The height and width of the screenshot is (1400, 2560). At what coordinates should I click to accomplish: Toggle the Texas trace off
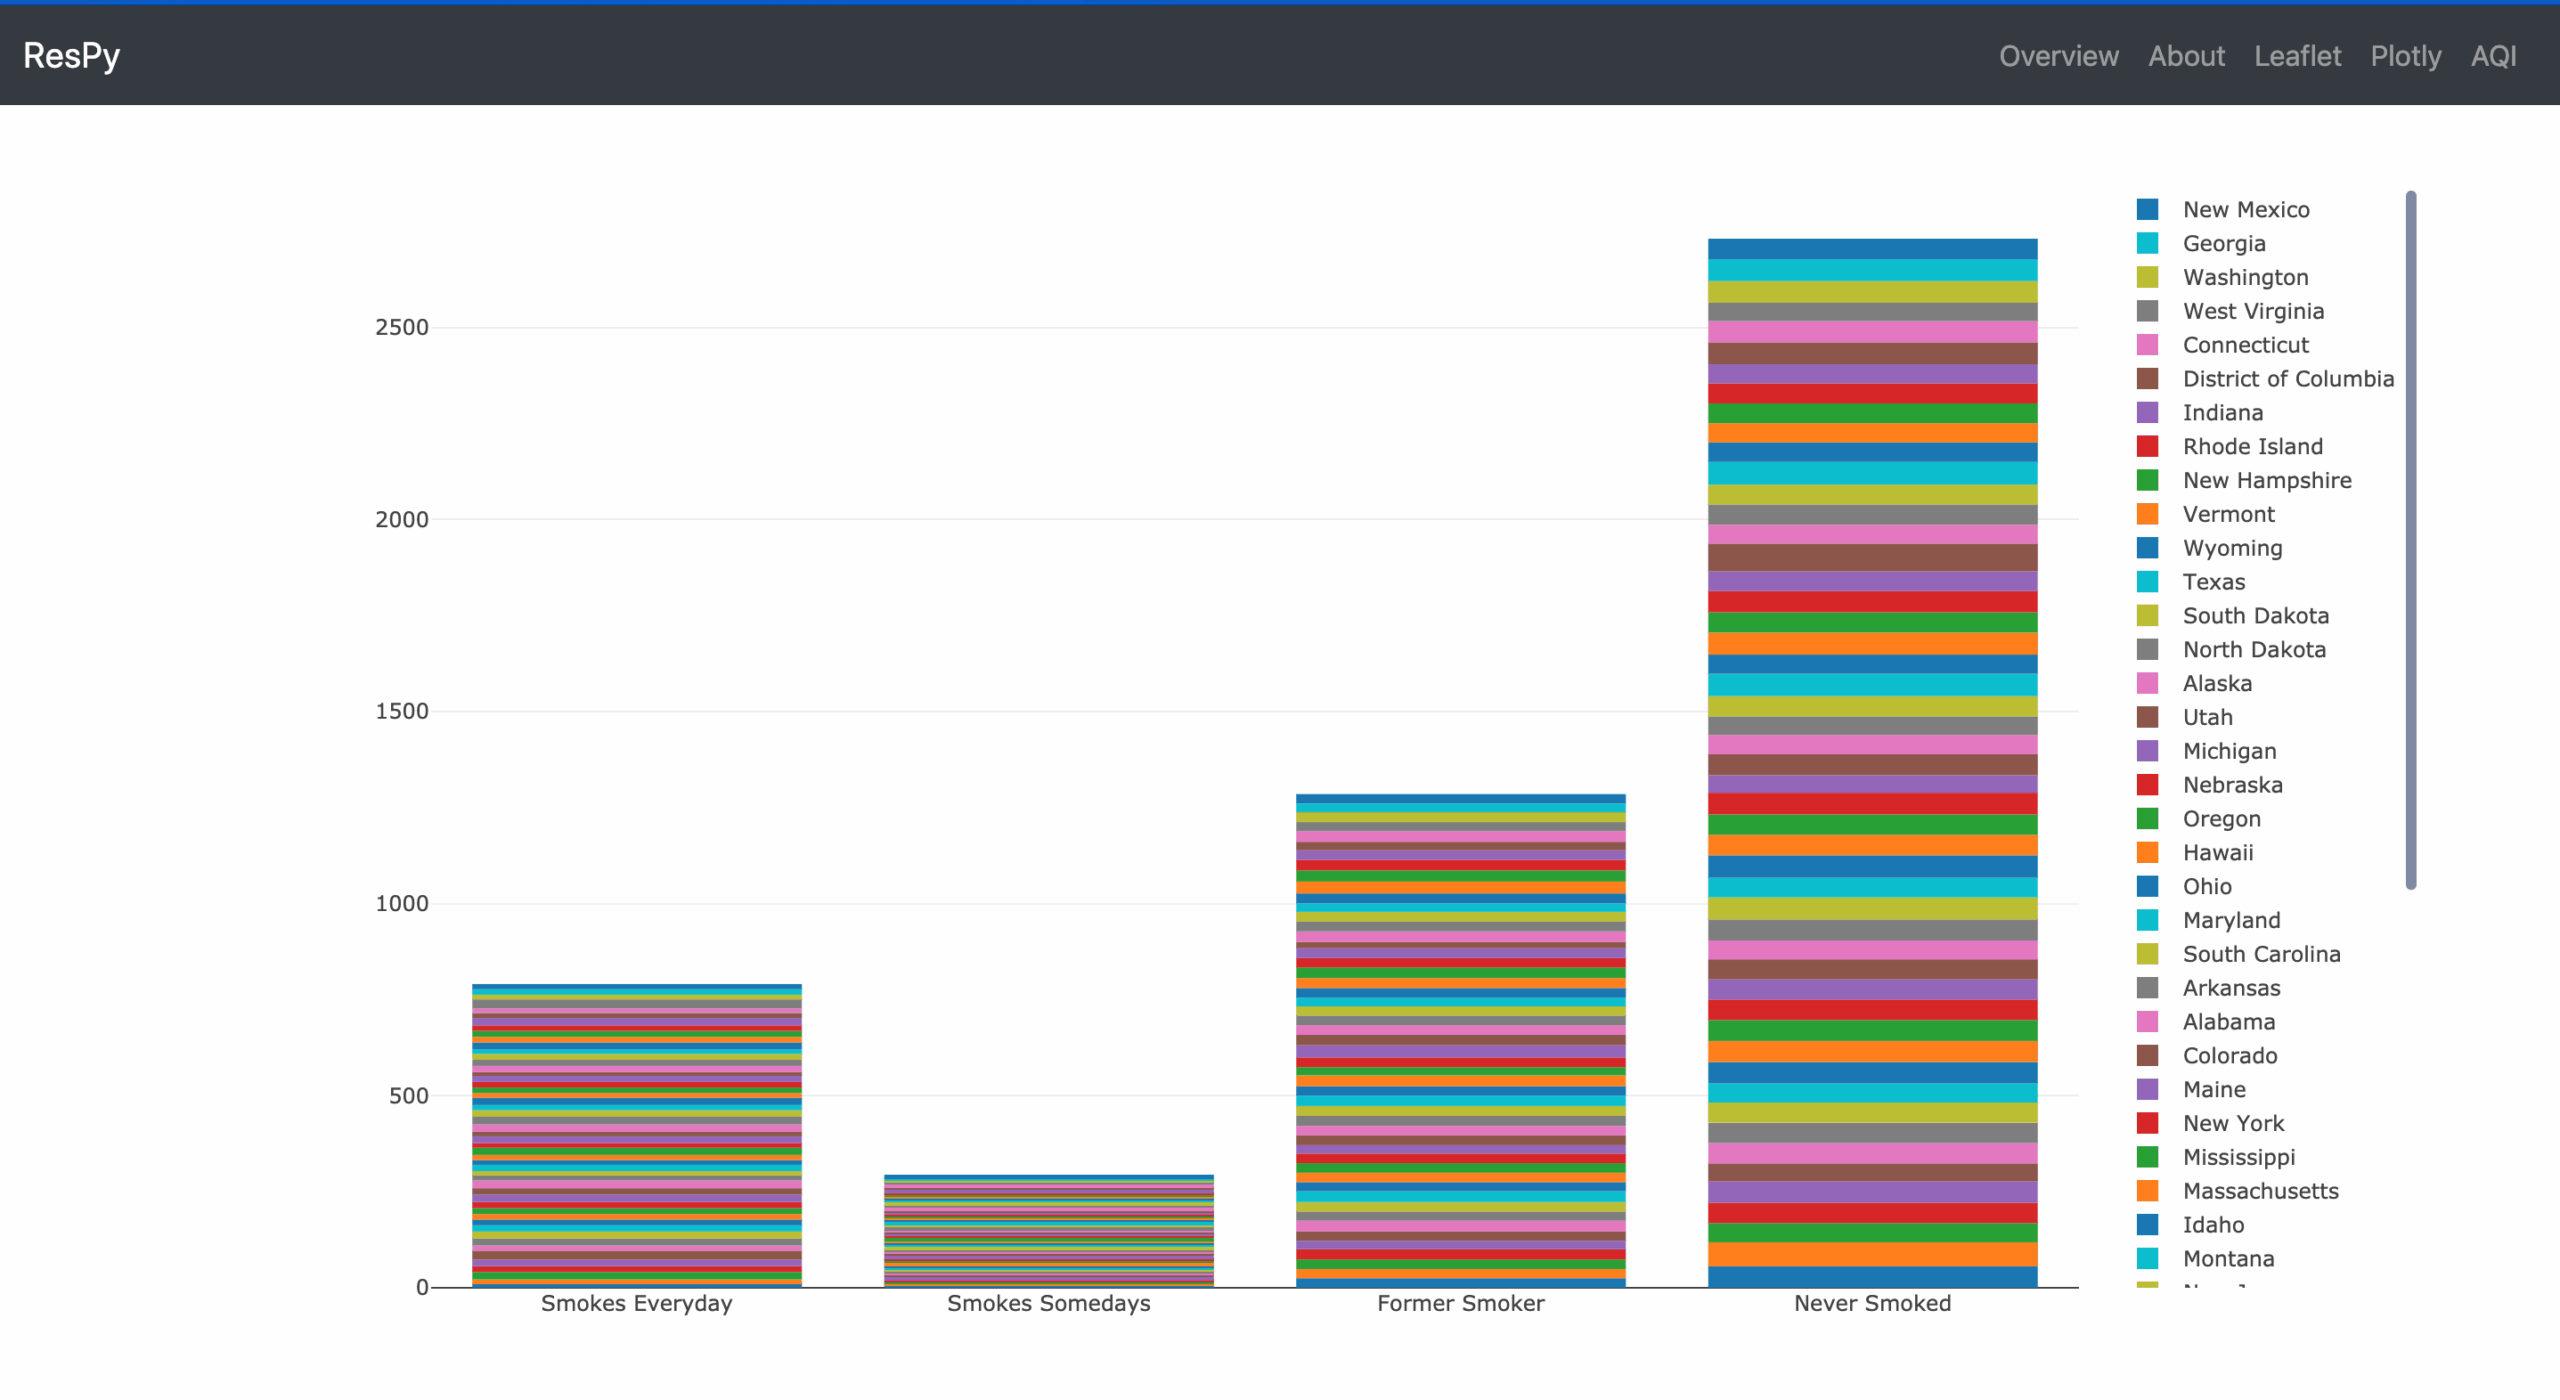pos(2214,581)
